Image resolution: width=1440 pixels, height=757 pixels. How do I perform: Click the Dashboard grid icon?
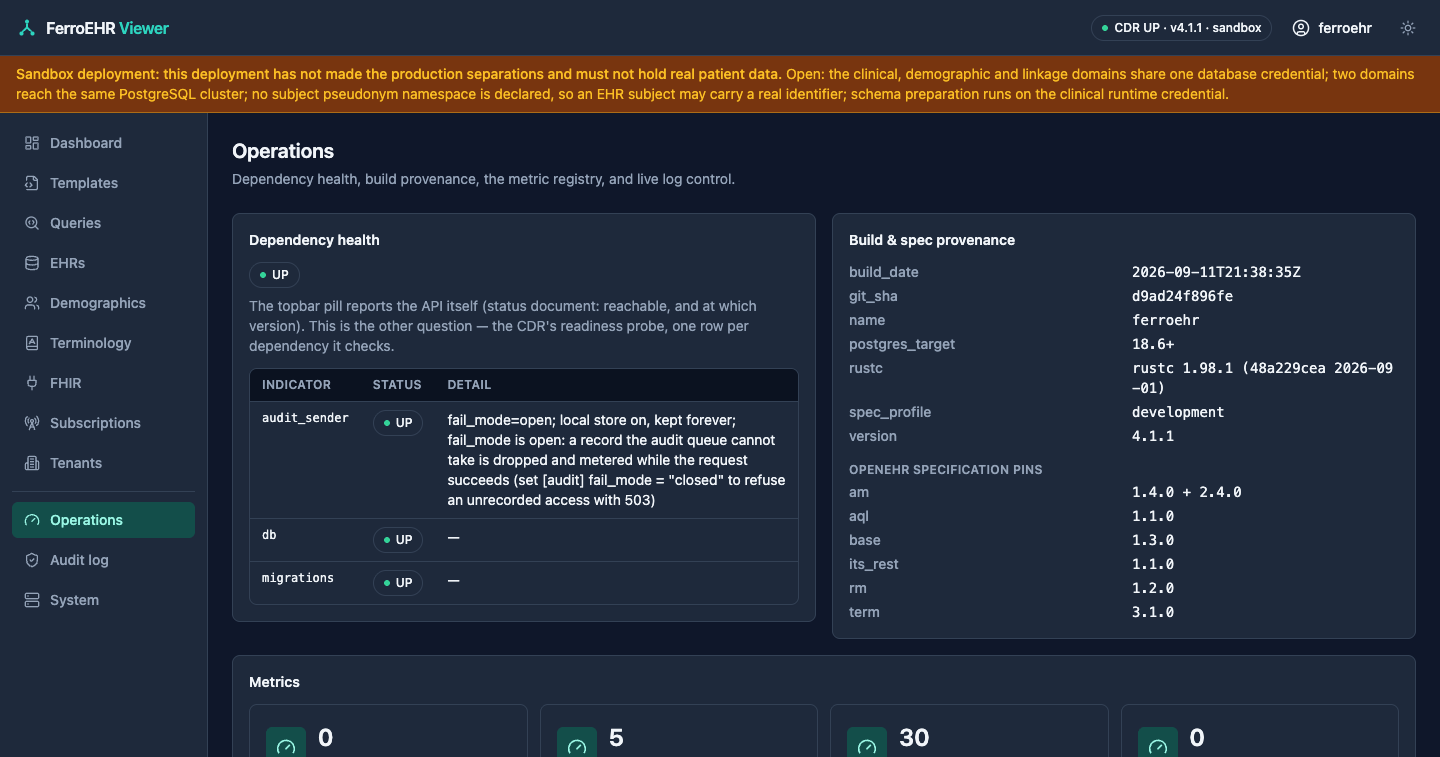coord(32,143)
